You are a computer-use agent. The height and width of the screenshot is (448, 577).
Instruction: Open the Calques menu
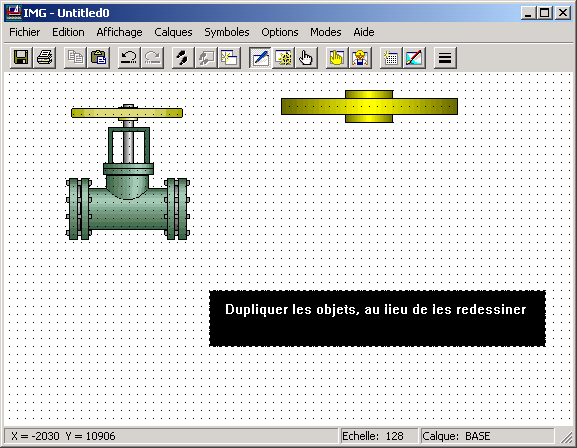(173, 32)
